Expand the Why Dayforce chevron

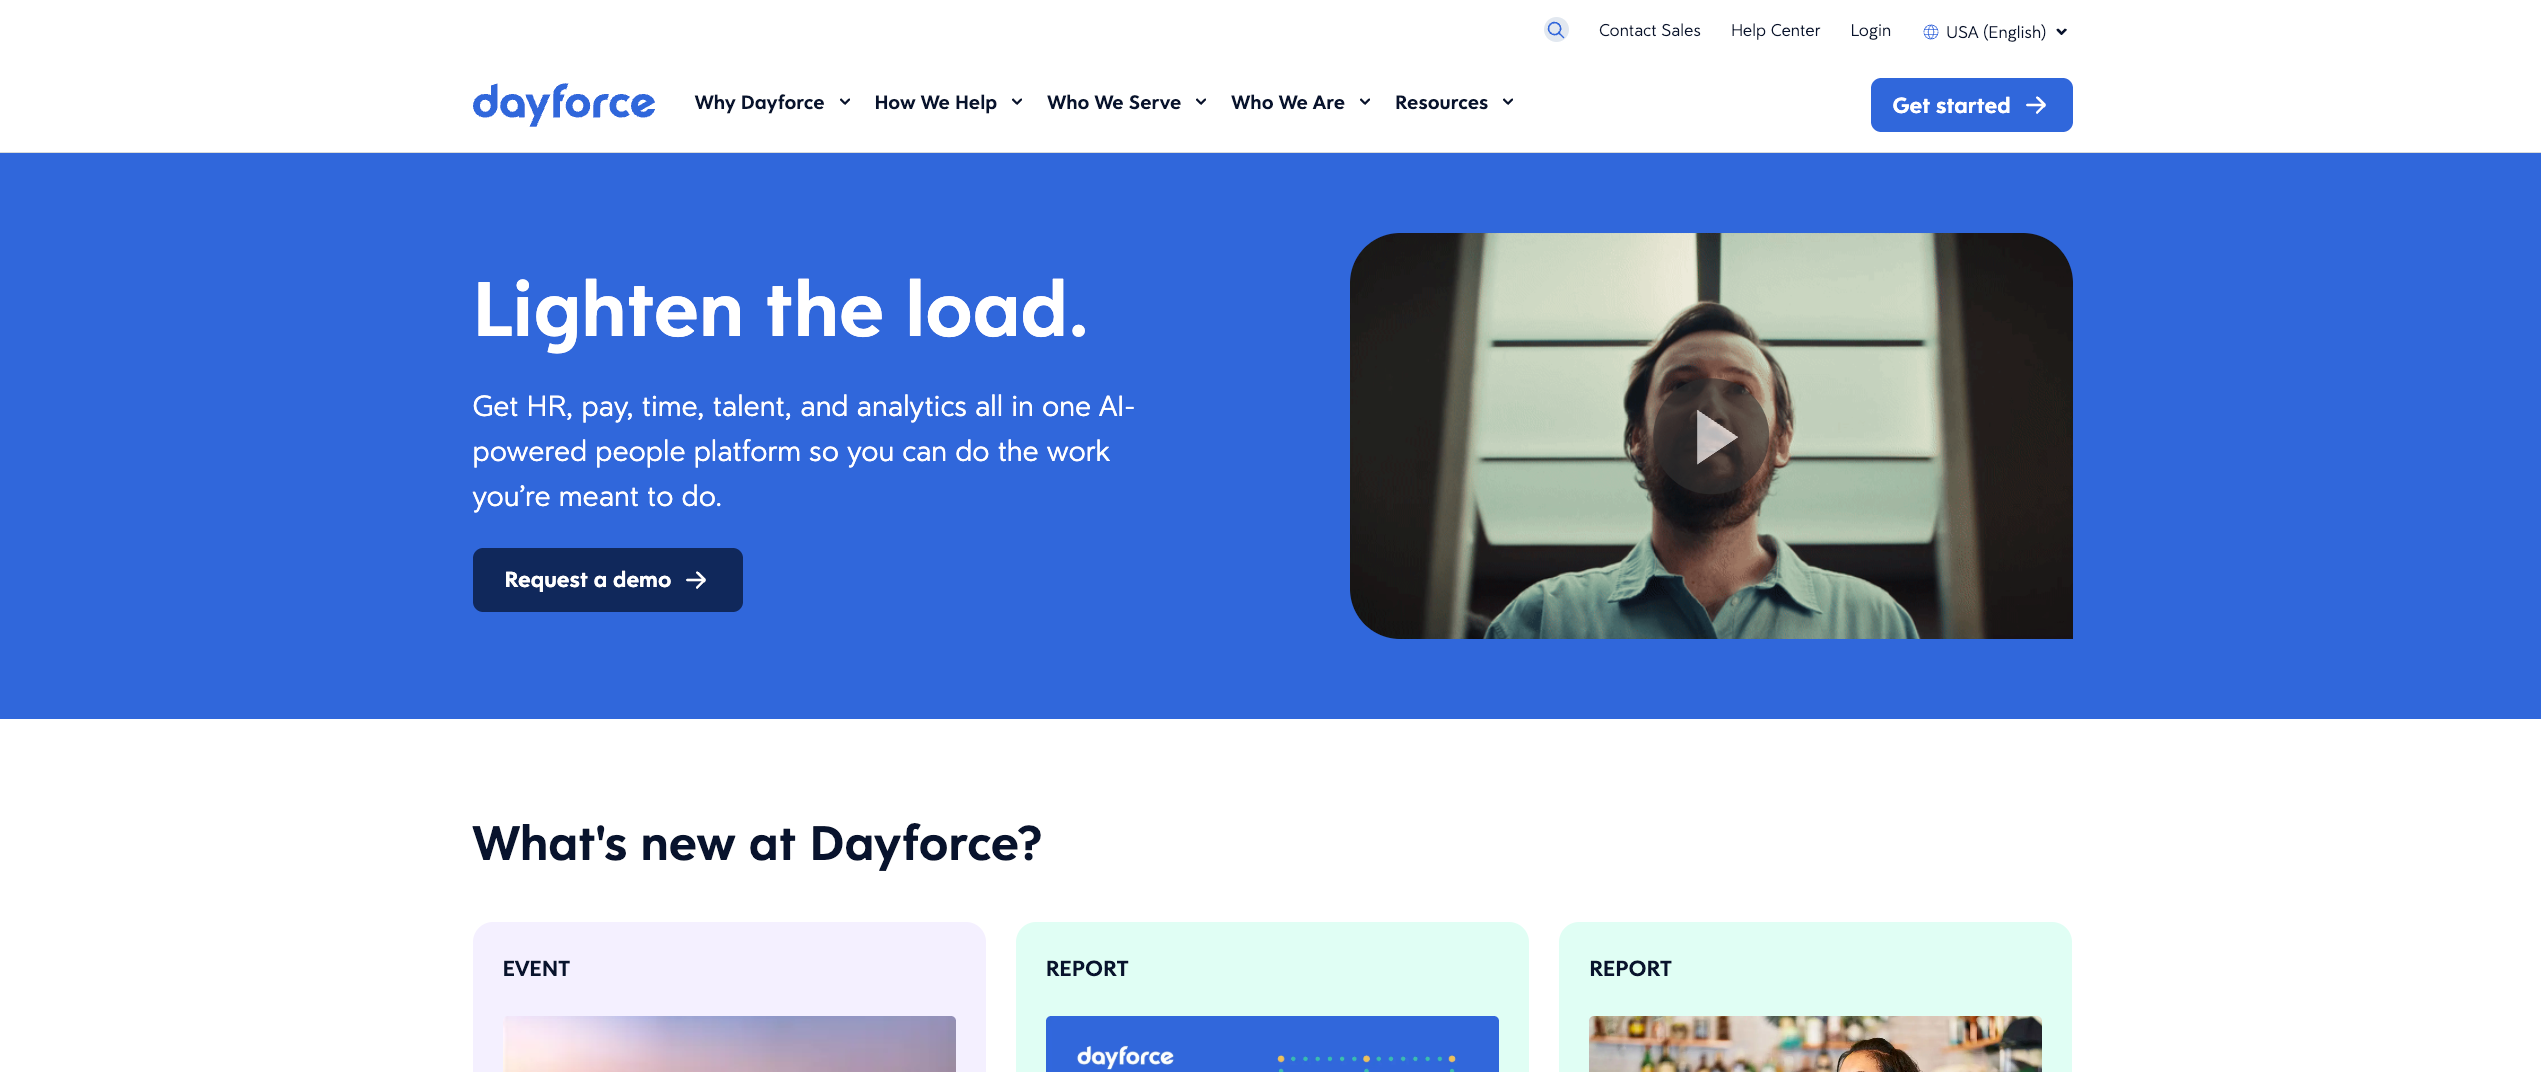click(845, 102)
